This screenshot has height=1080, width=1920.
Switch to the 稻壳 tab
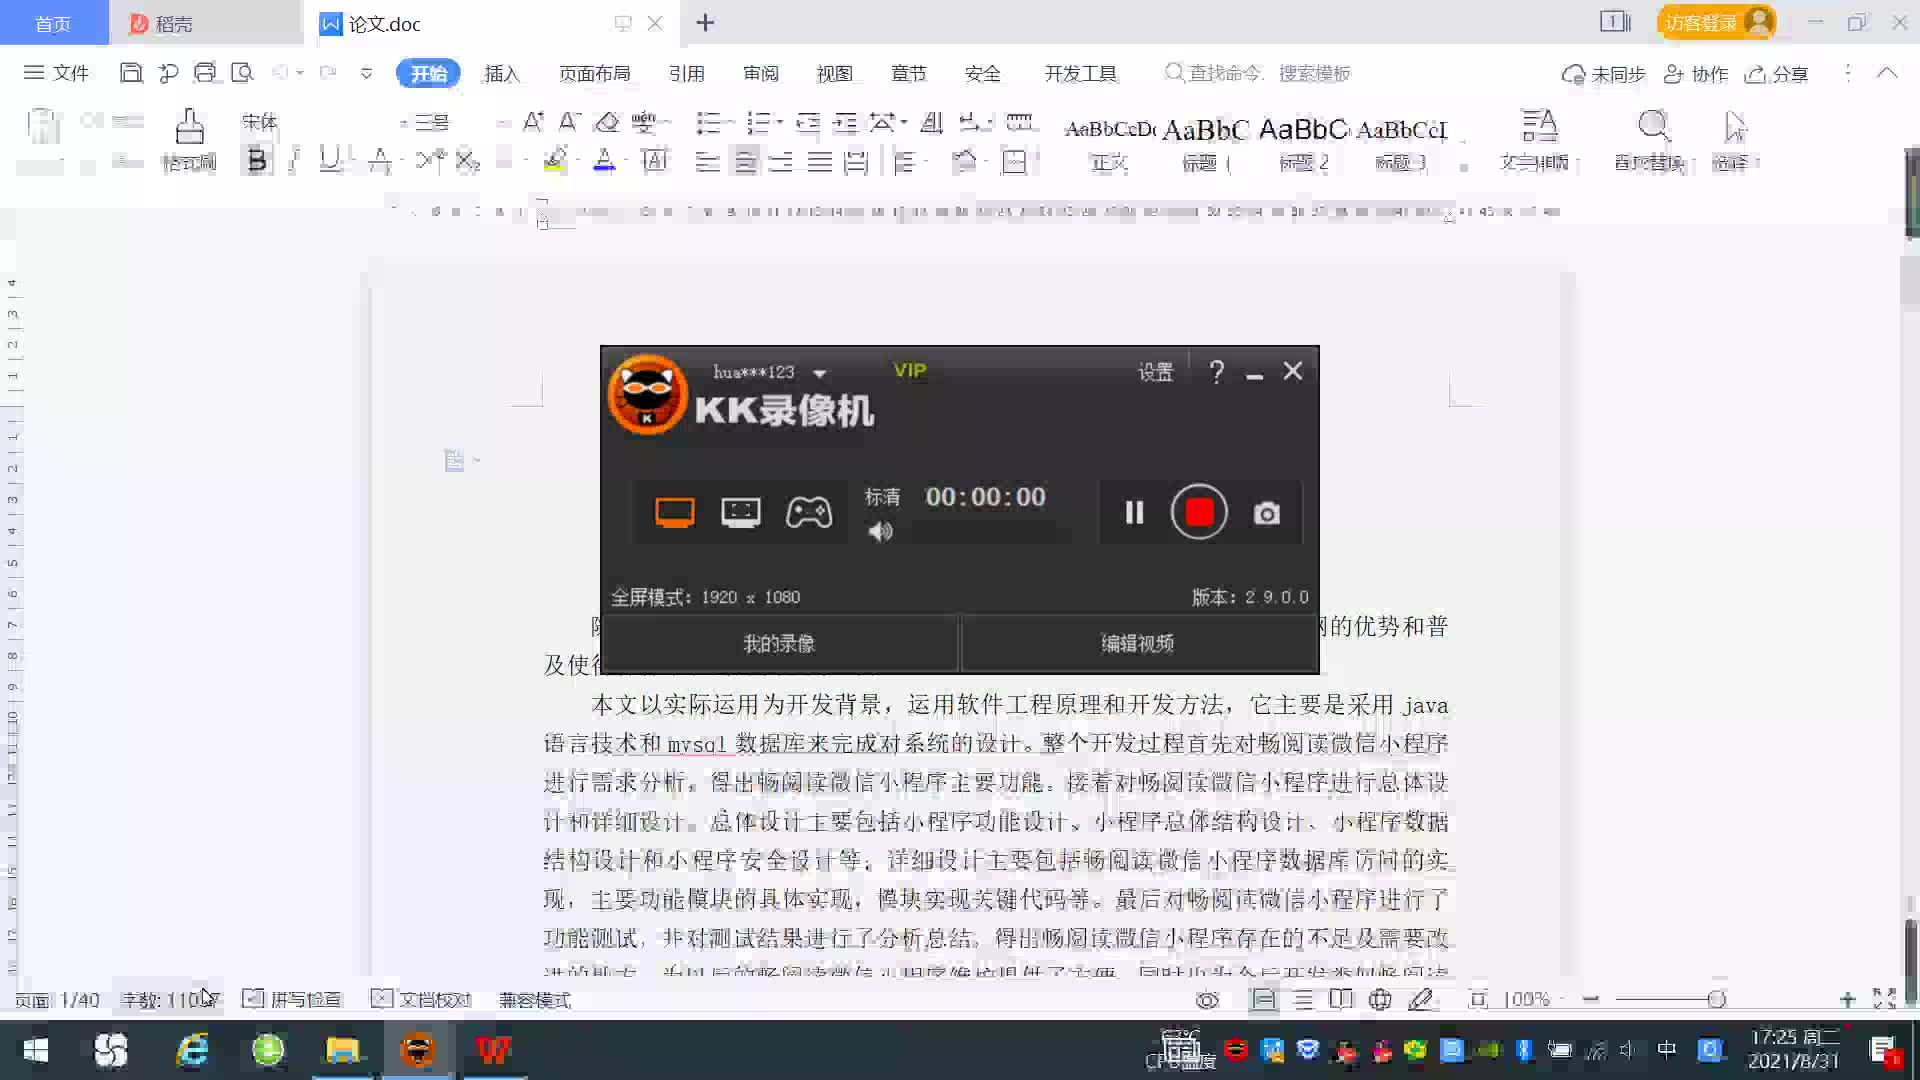[x=205, y=23]
